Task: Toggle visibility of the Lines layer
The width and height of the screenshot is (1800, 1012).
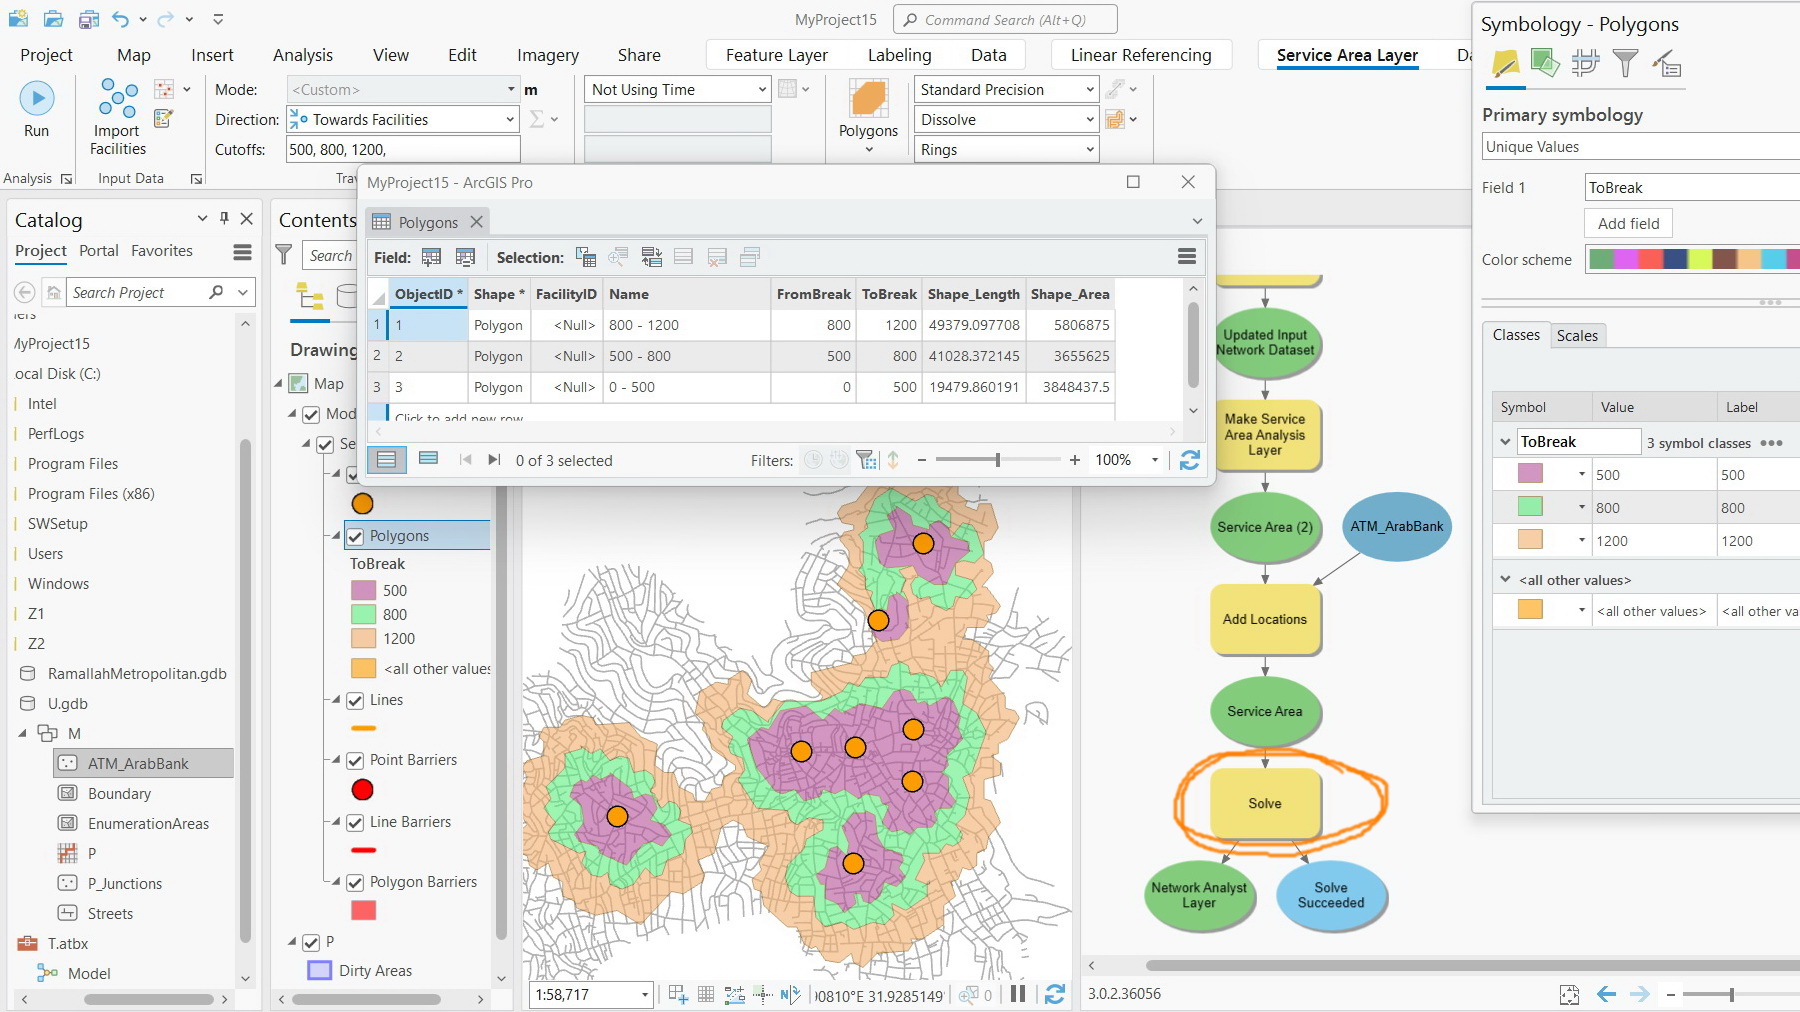Action: click(x=356, y=700)
